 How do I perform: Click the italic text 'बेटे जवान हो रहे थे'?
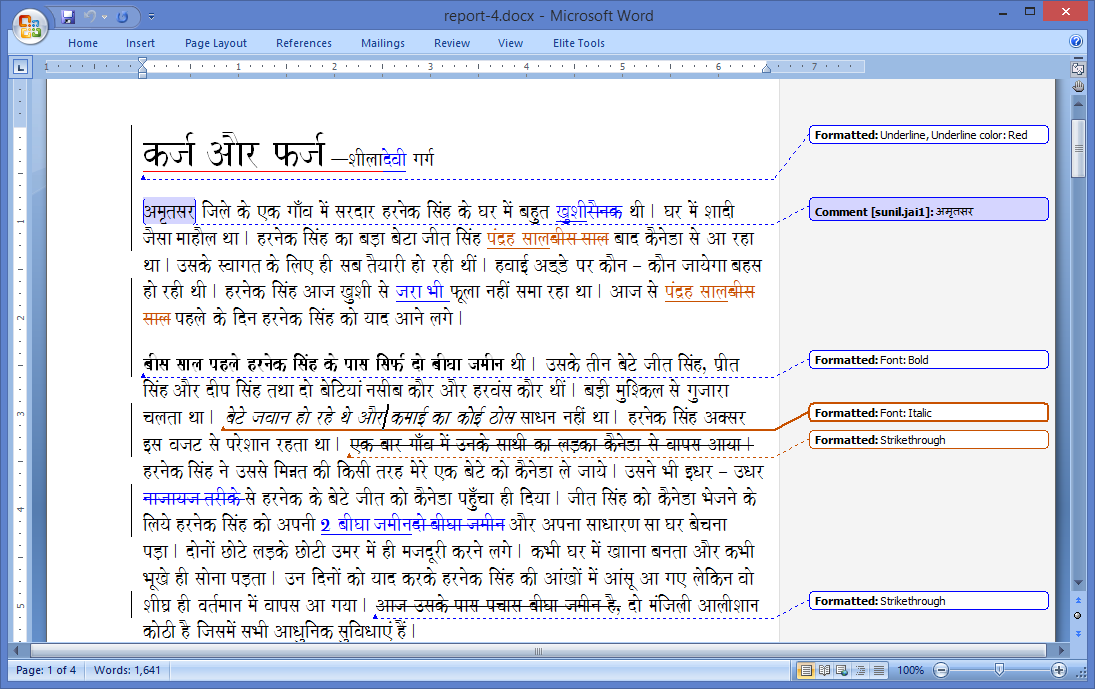point(291,417)
